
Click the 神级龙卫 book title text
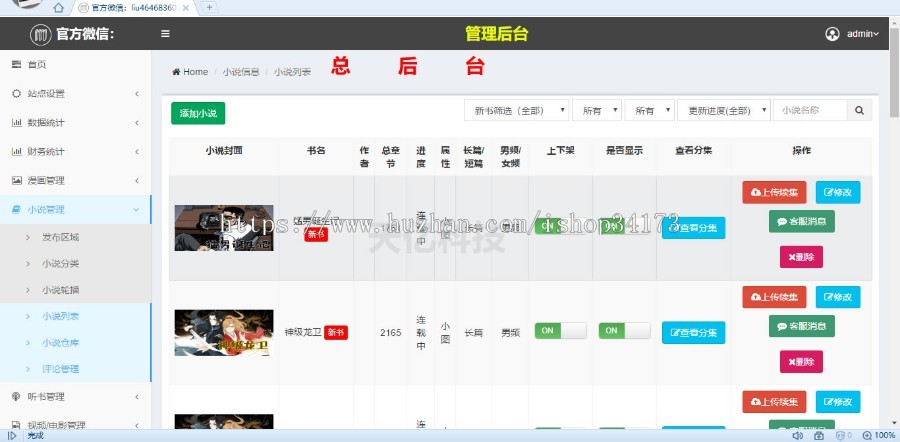(303, 332)
